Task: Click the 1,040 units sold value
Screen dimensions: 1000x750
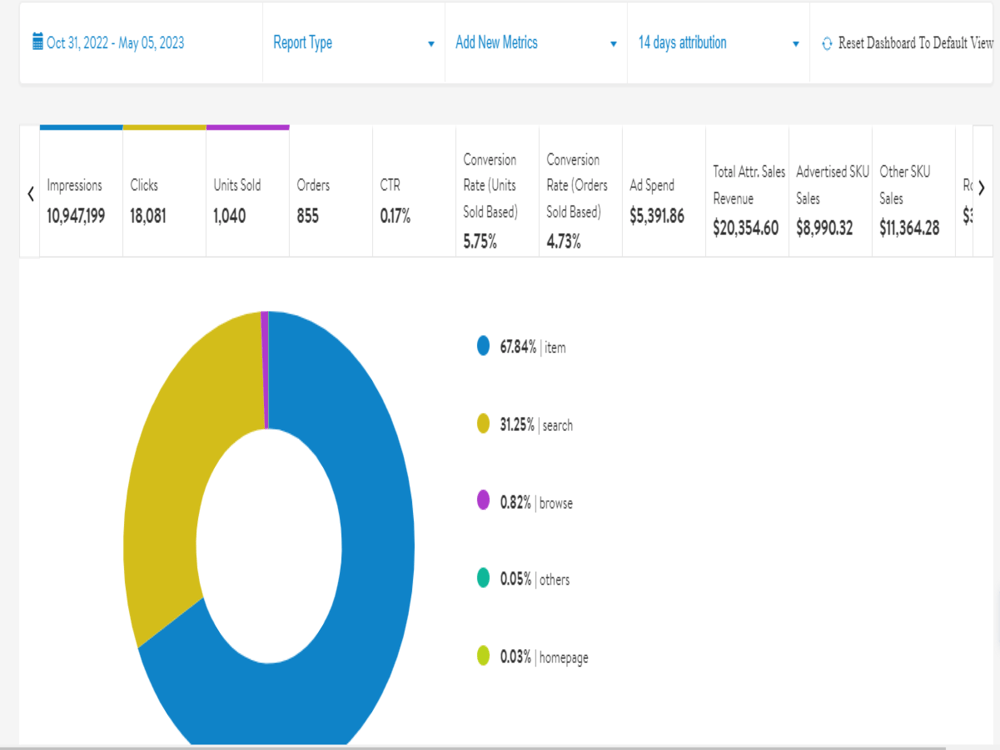Action: [230, 216]
